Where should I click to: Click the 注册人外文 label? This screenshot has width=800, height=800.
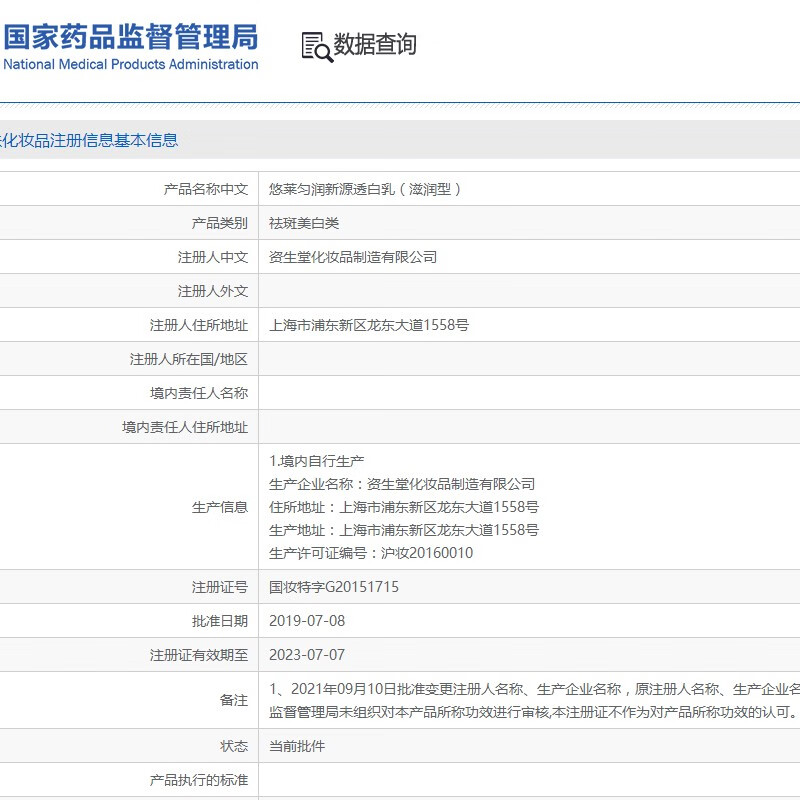[213, 291]
